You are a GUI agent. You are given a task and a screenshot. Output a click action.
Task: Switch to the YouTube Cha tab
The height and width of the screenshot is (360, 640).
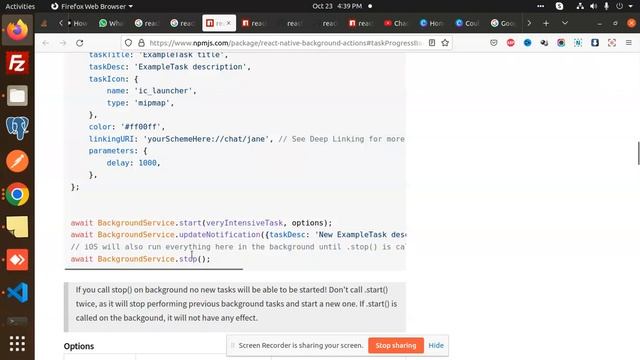coord(396,23)
